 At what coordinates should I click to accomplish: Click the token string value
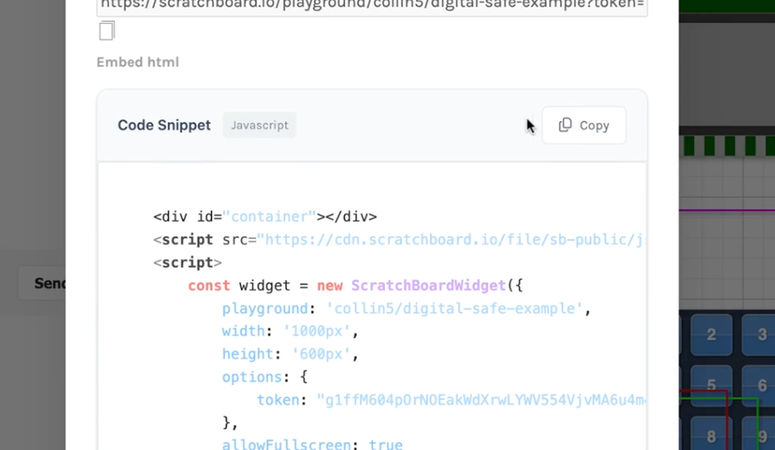480,400
